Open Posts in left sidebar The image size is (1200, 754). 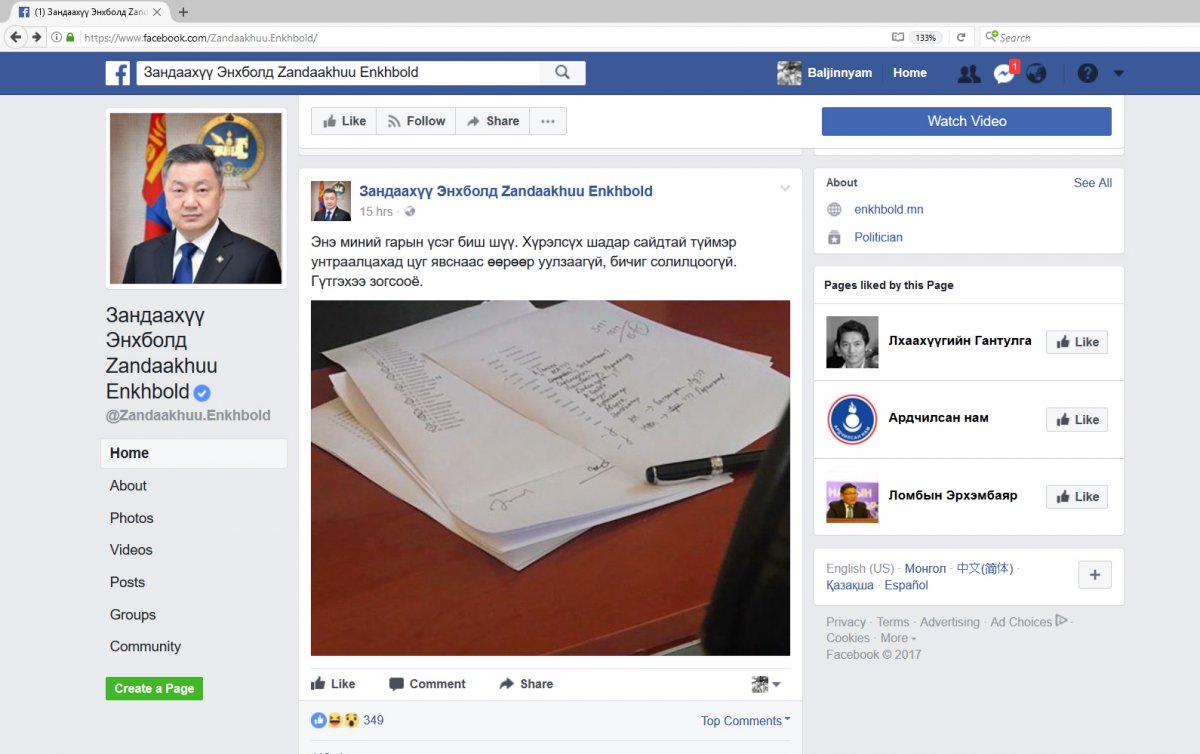click(x=127, y=582)
